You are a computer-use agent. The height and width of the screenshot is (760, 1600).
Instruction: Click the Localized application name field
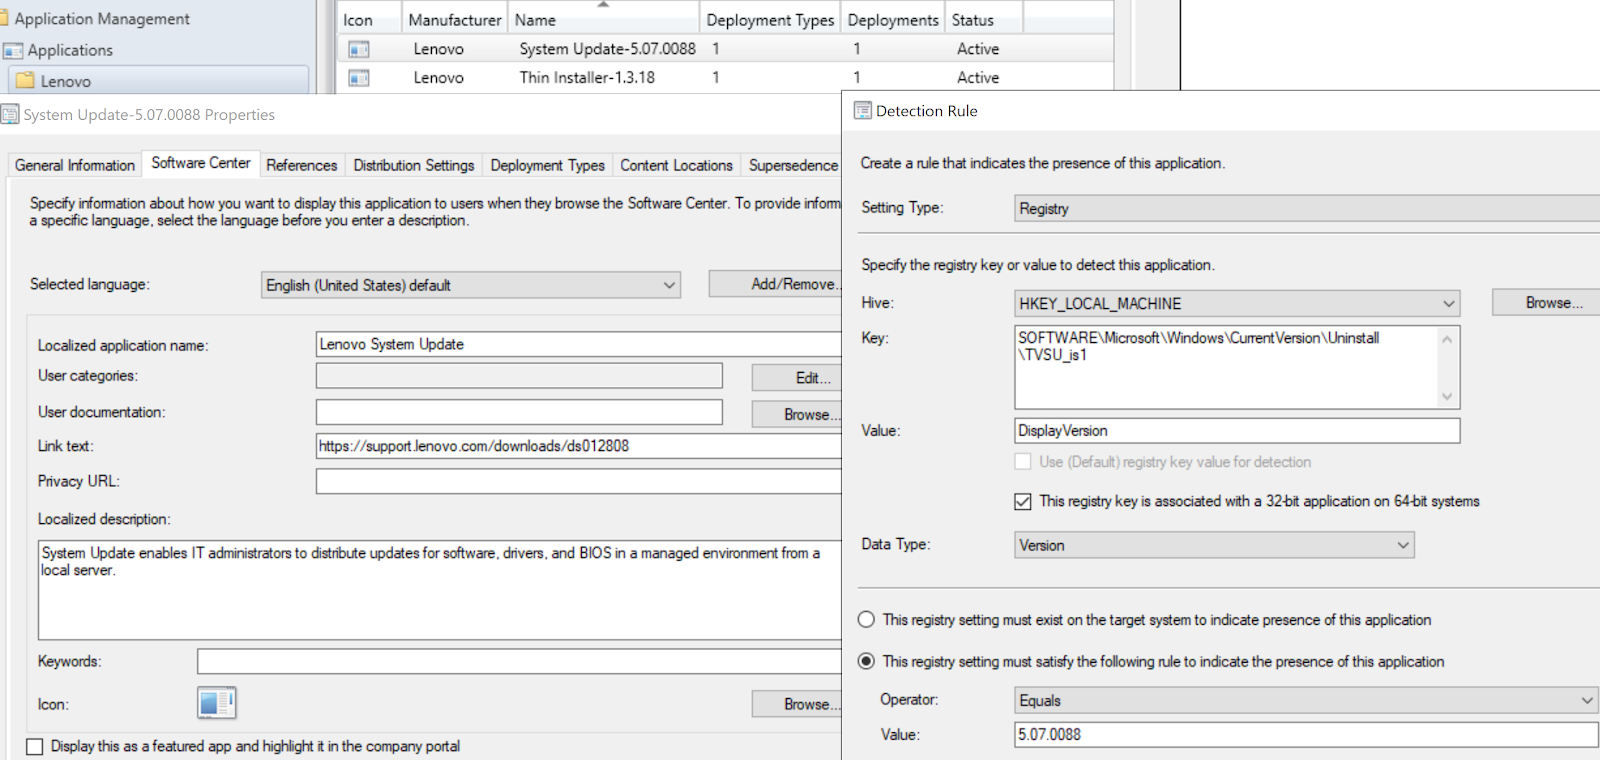click(x=579, y=344)
